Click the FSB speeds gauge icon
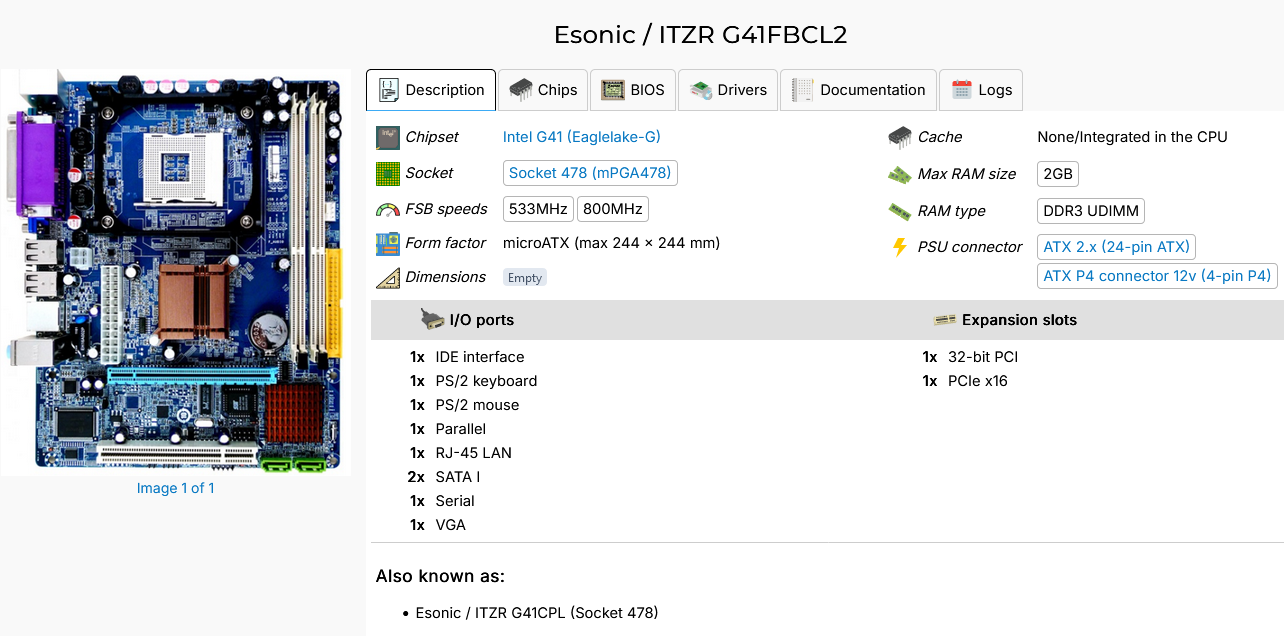1284x636 pixels. 388,210
